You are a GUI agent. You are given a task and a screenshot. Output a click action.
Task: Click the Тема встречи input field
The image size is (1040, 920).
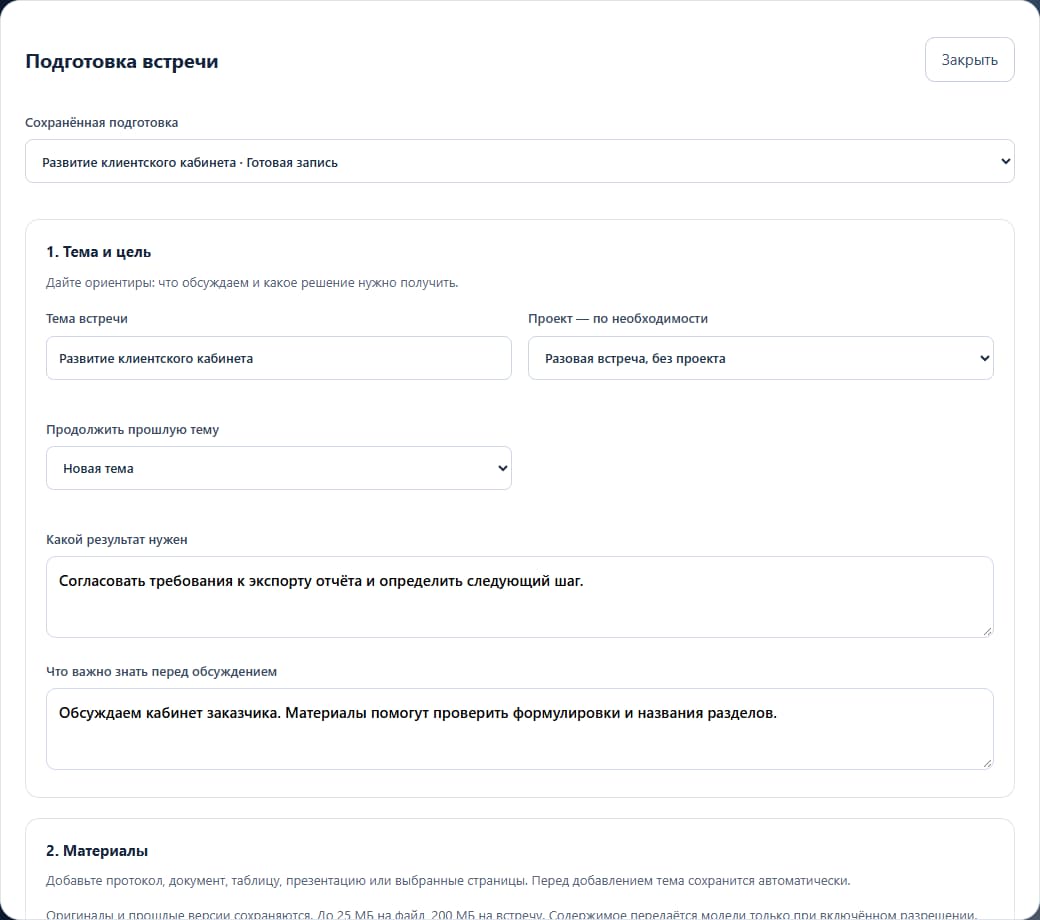(x=279, y=358)
